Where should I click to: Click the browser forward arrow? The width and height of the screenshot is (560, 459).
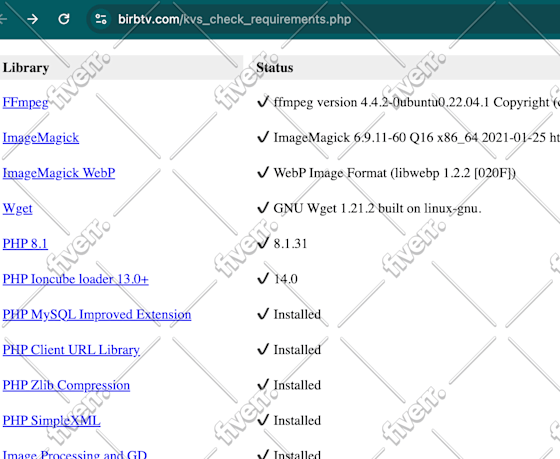point(32,19)
